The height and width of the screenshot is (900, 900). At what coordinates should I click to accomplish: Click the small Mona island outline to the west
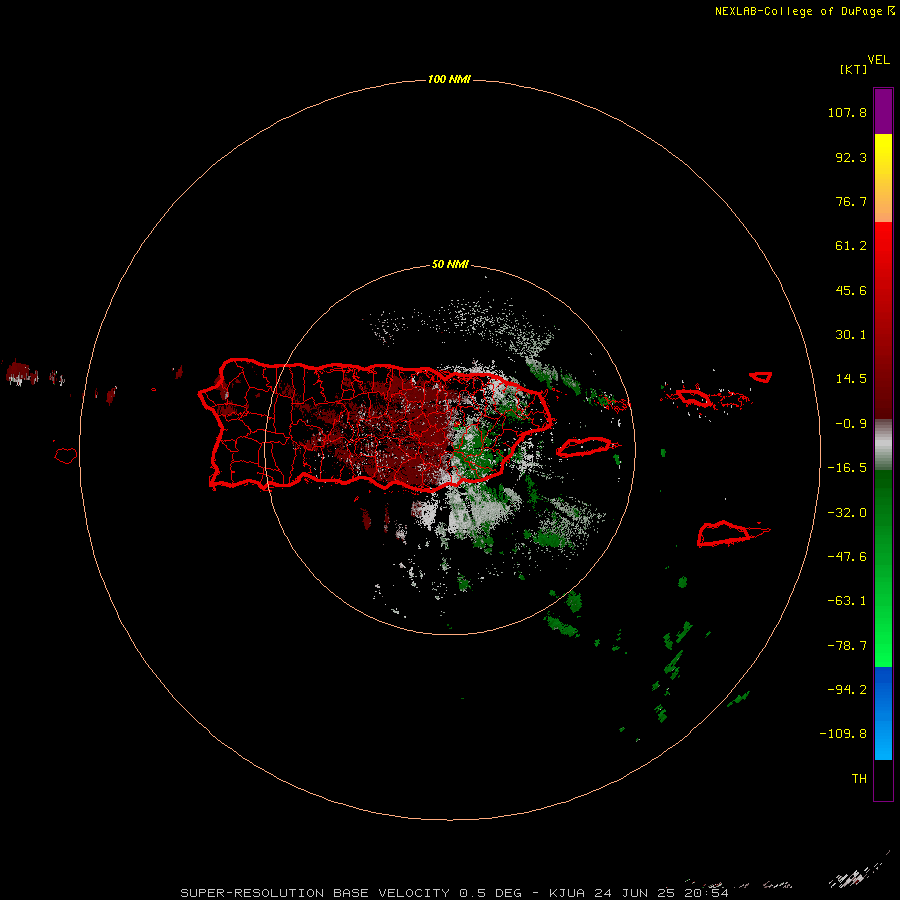66,456
